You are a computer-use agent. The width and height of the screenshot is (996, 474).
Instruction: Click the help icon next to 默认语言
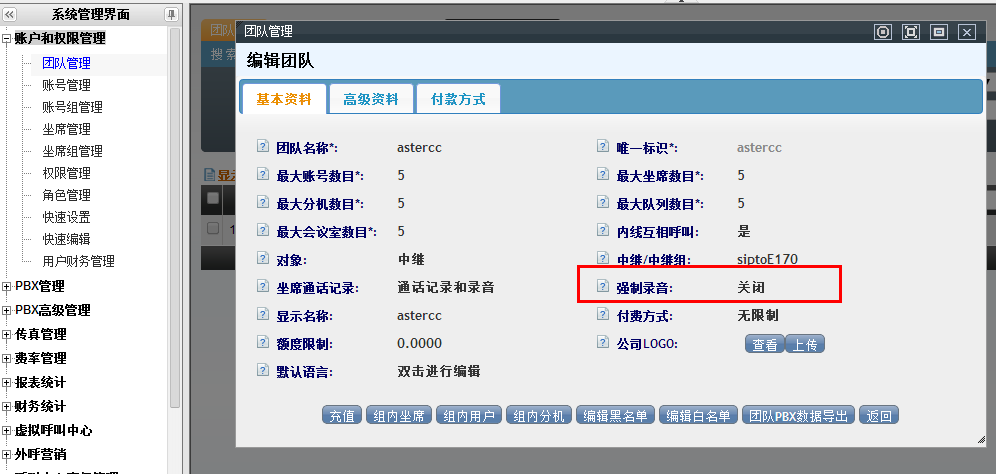[x=264, y=371]
